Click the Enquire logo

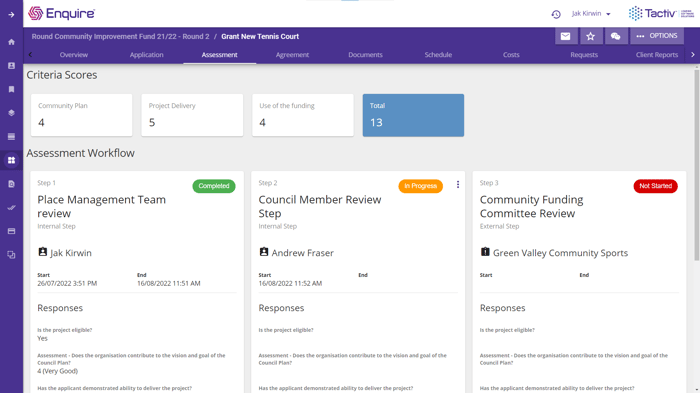[61, 13]
